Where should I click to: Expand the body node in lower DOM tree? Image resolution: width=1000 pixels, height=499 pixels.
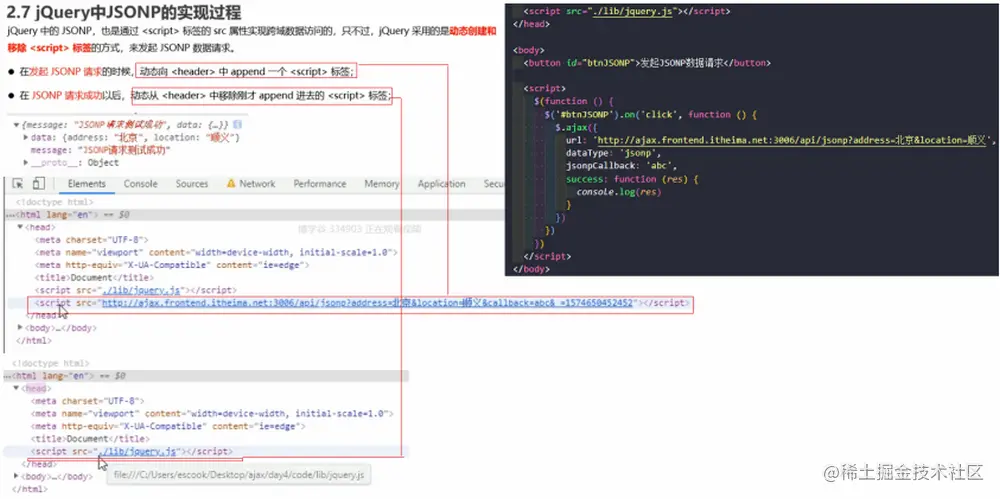click(16, 476)
